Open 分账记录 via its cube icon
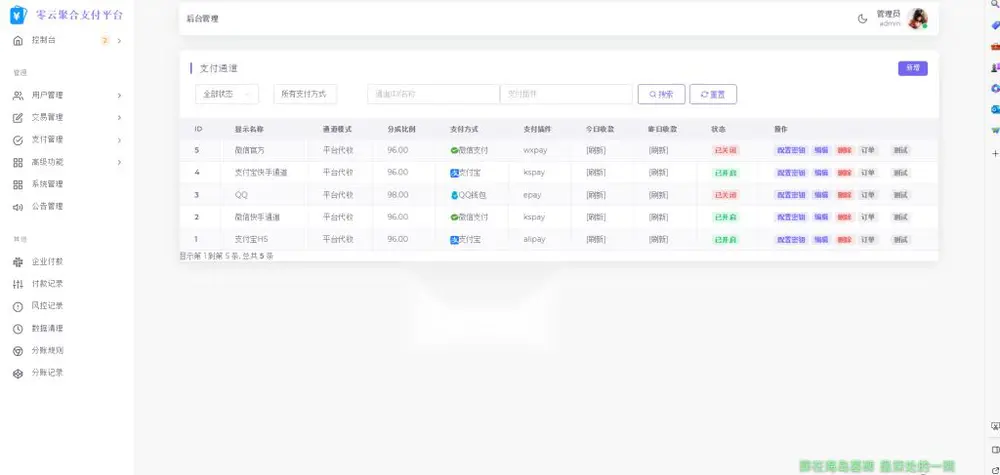1000x475 pixels. point(18,373)
